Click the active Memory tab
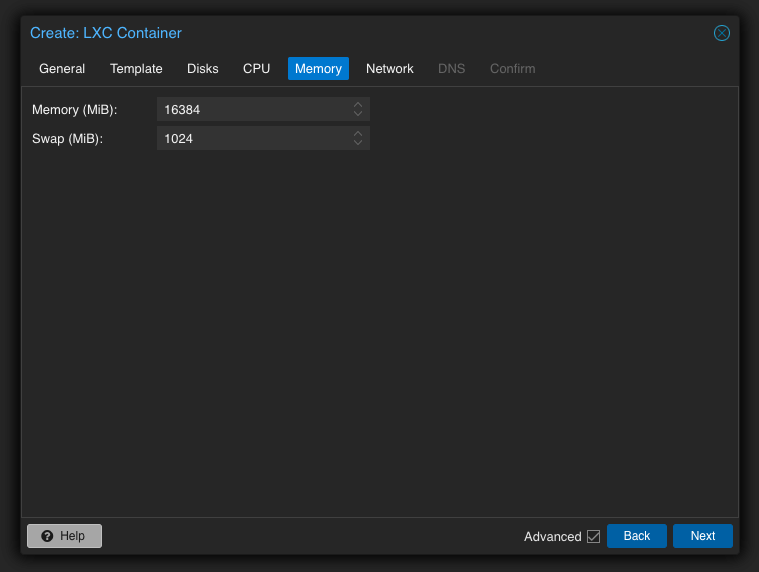Screen dimensions: 759x572 tap(318, 69)
